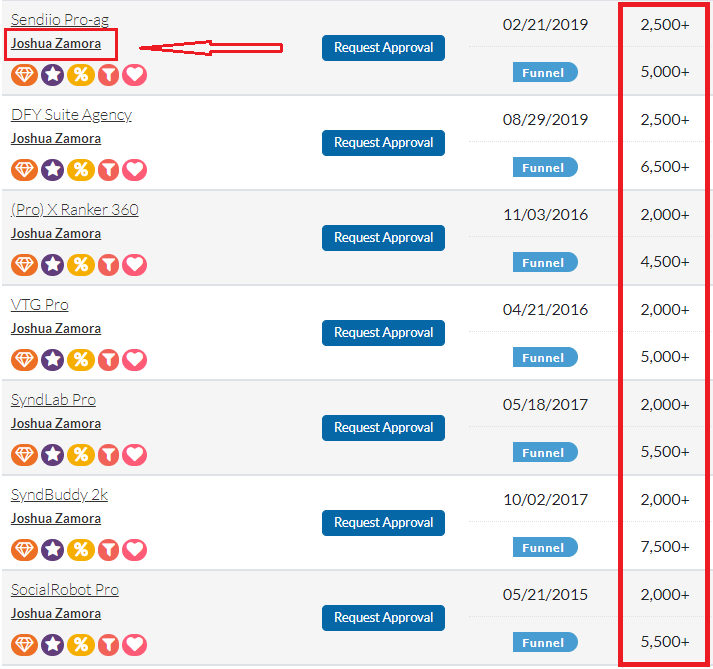This screenshot has height=669, width=713.
Task: Request approval for DFY Suite Agency
Action: (383, 143)
